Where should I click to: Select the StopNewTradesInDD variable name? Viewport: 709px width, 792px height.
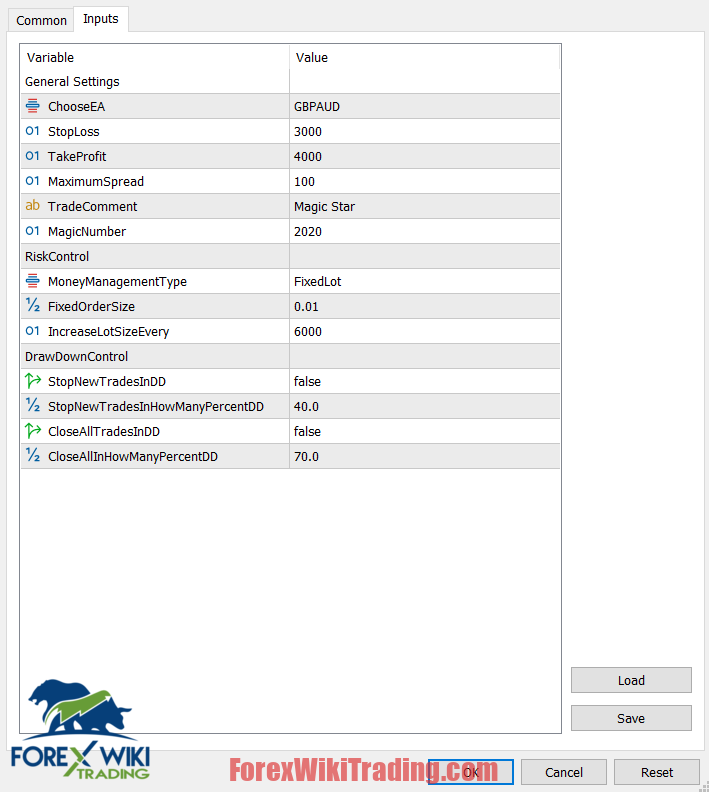click(x=107, y=382)
